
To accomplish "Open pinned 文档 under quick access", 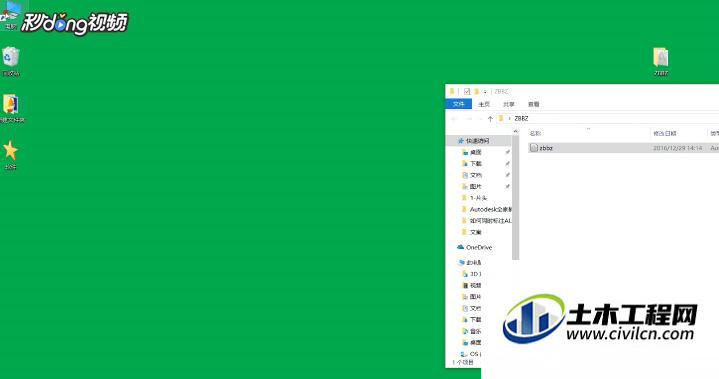I will (x=476, y=175).
